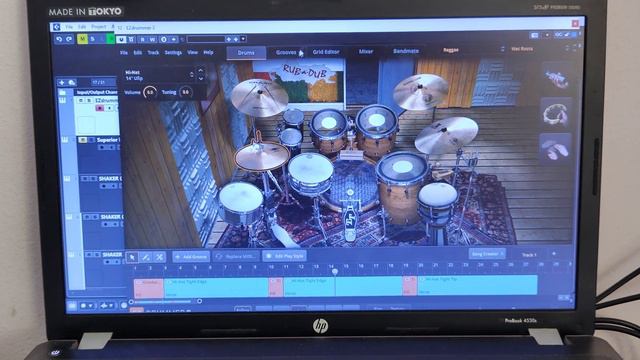Open the EZdrummer Settings menu

pos(173,53)
